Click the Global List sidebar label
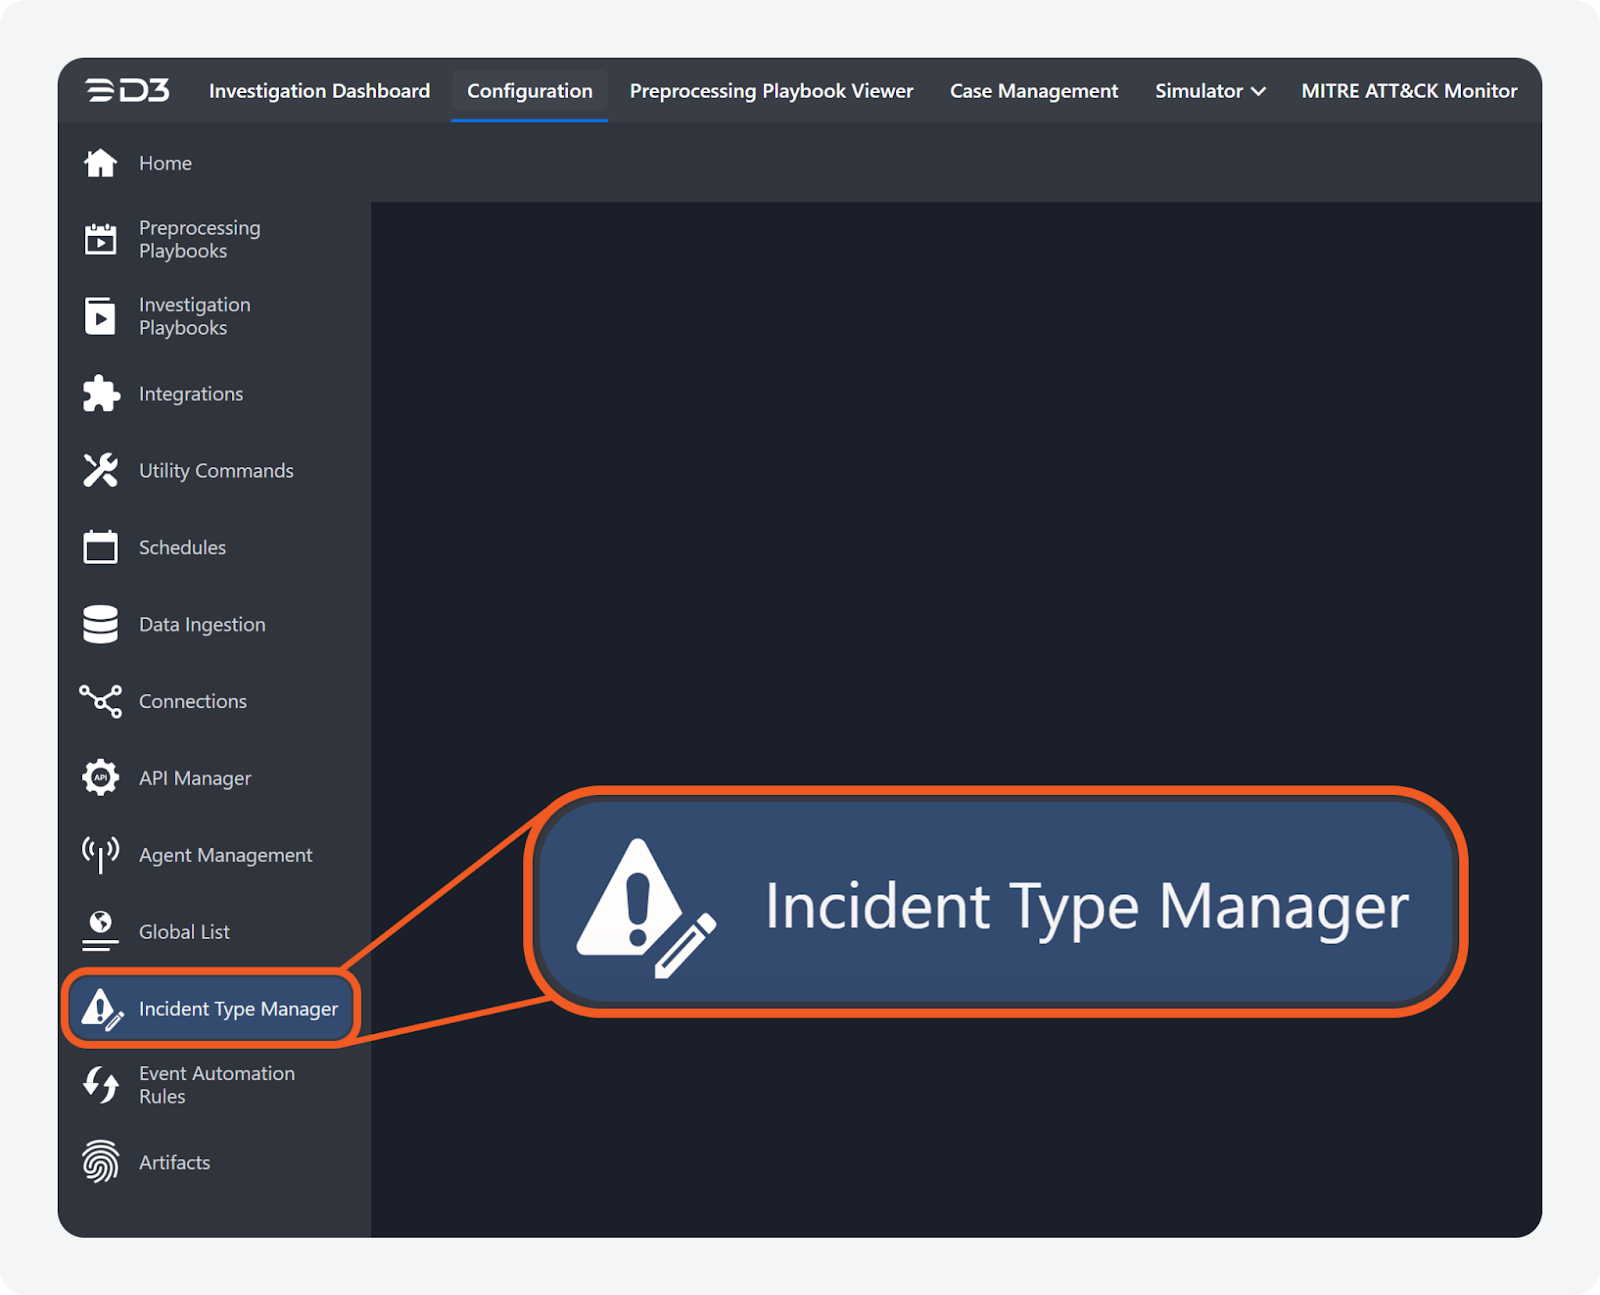This screenshot has height=1295, width=1600. [x=184, y=932]
